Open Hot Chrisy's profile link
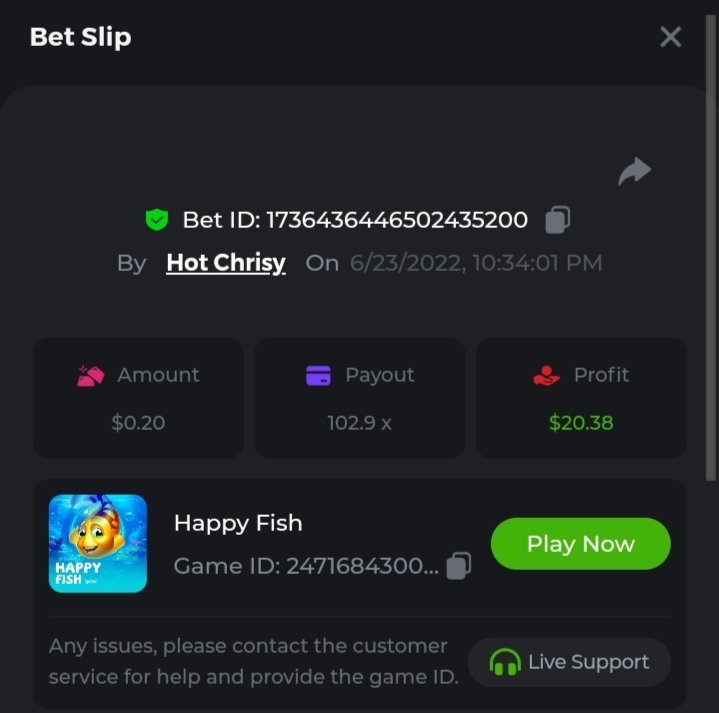This screenshot has width=719, height=713. pyautogui.click(x=226, y=263)
